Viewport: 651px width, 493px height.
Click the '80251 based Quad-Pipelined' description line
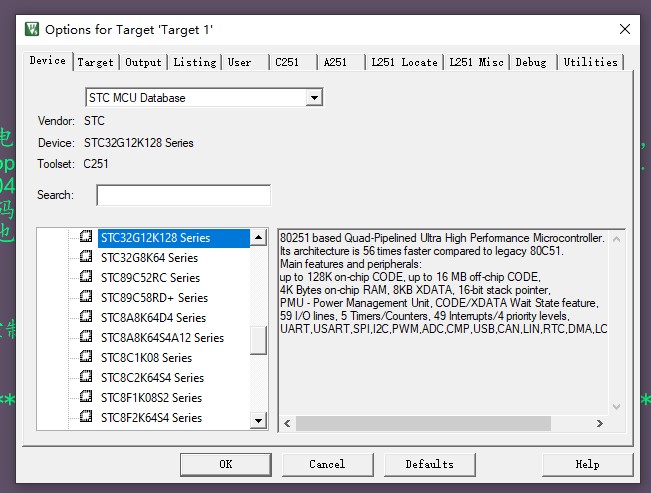(x=442, y=238)
